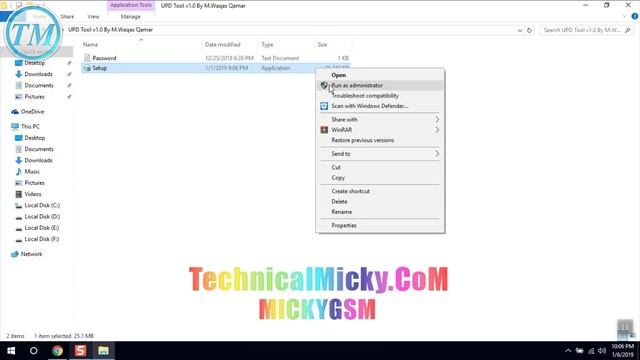This screenshot has height=360, width=640.
Task: Select This PC in navigation pane
Action: click(x=30, y=127)
